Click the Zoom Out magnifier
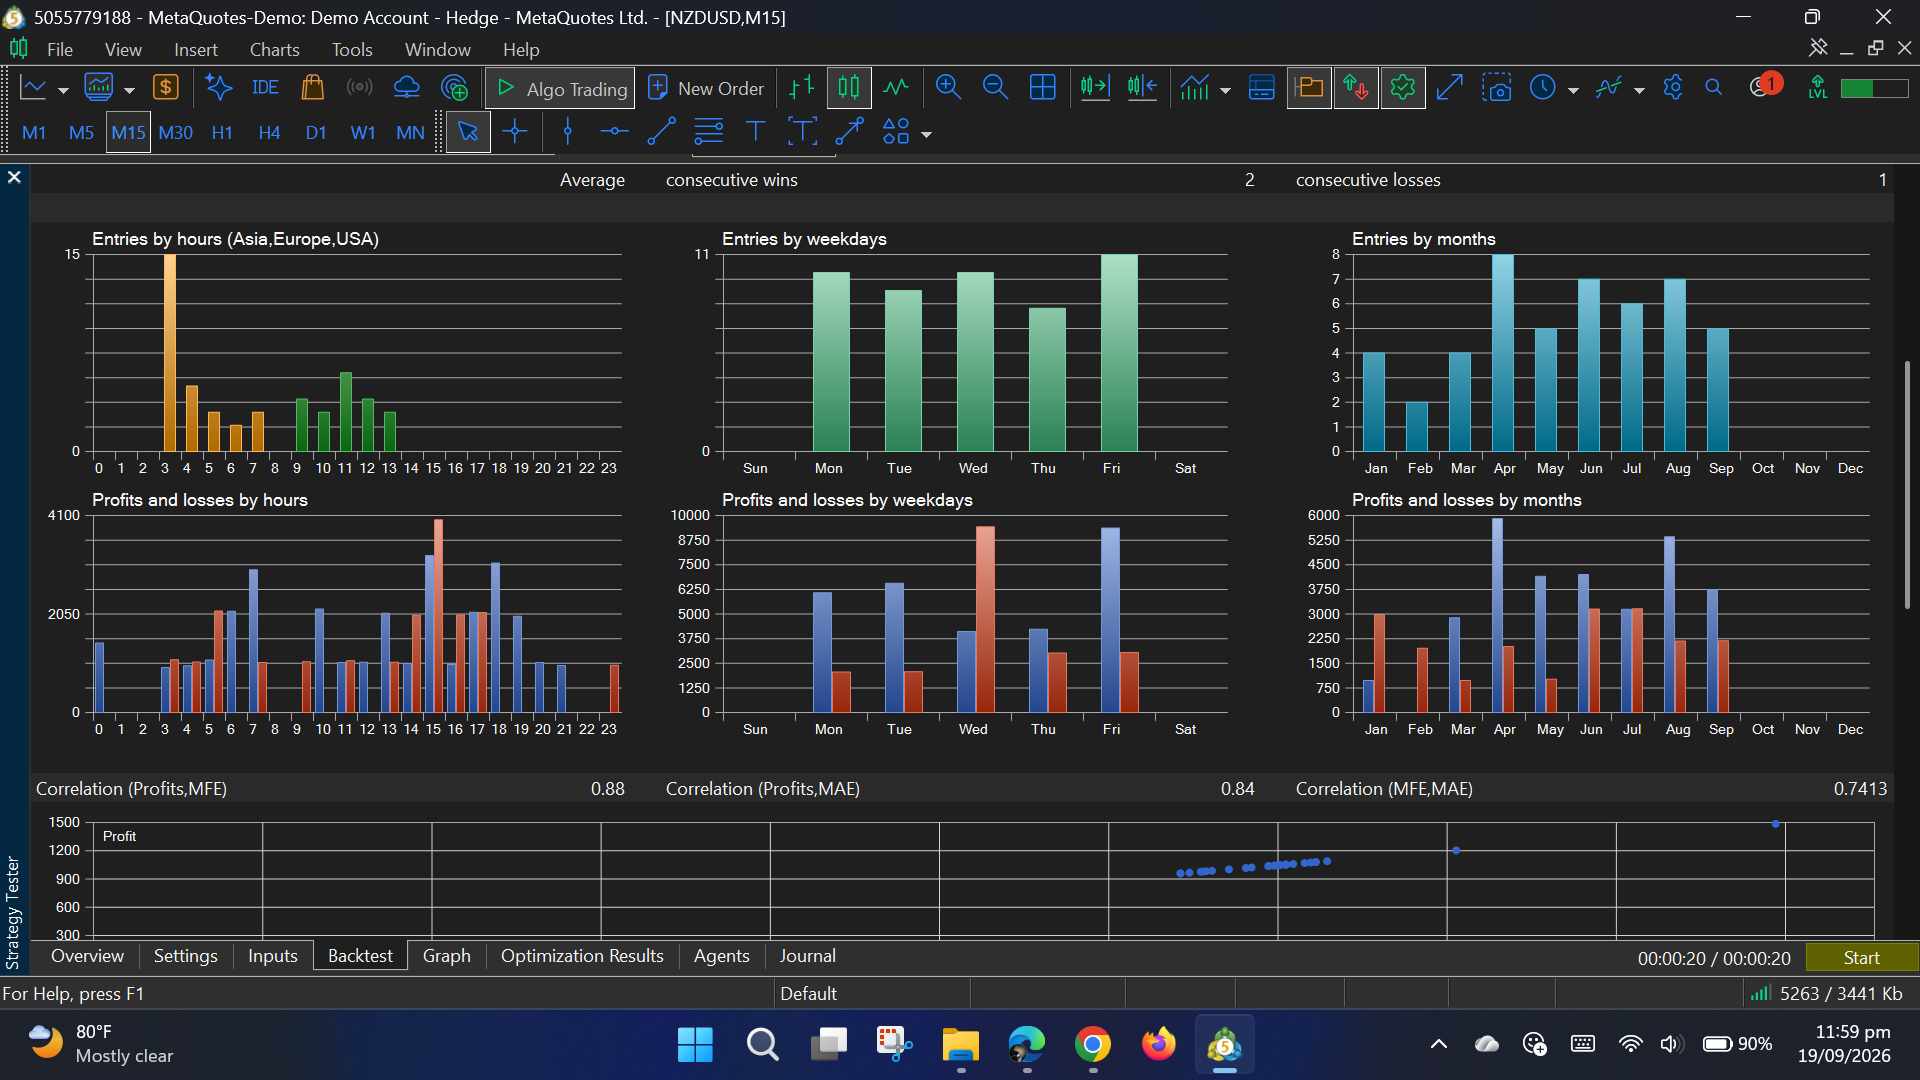 [995, 88]
